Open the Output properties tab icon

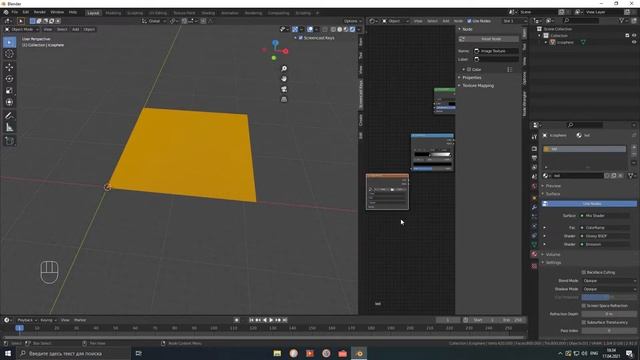(x=534, y=158)
